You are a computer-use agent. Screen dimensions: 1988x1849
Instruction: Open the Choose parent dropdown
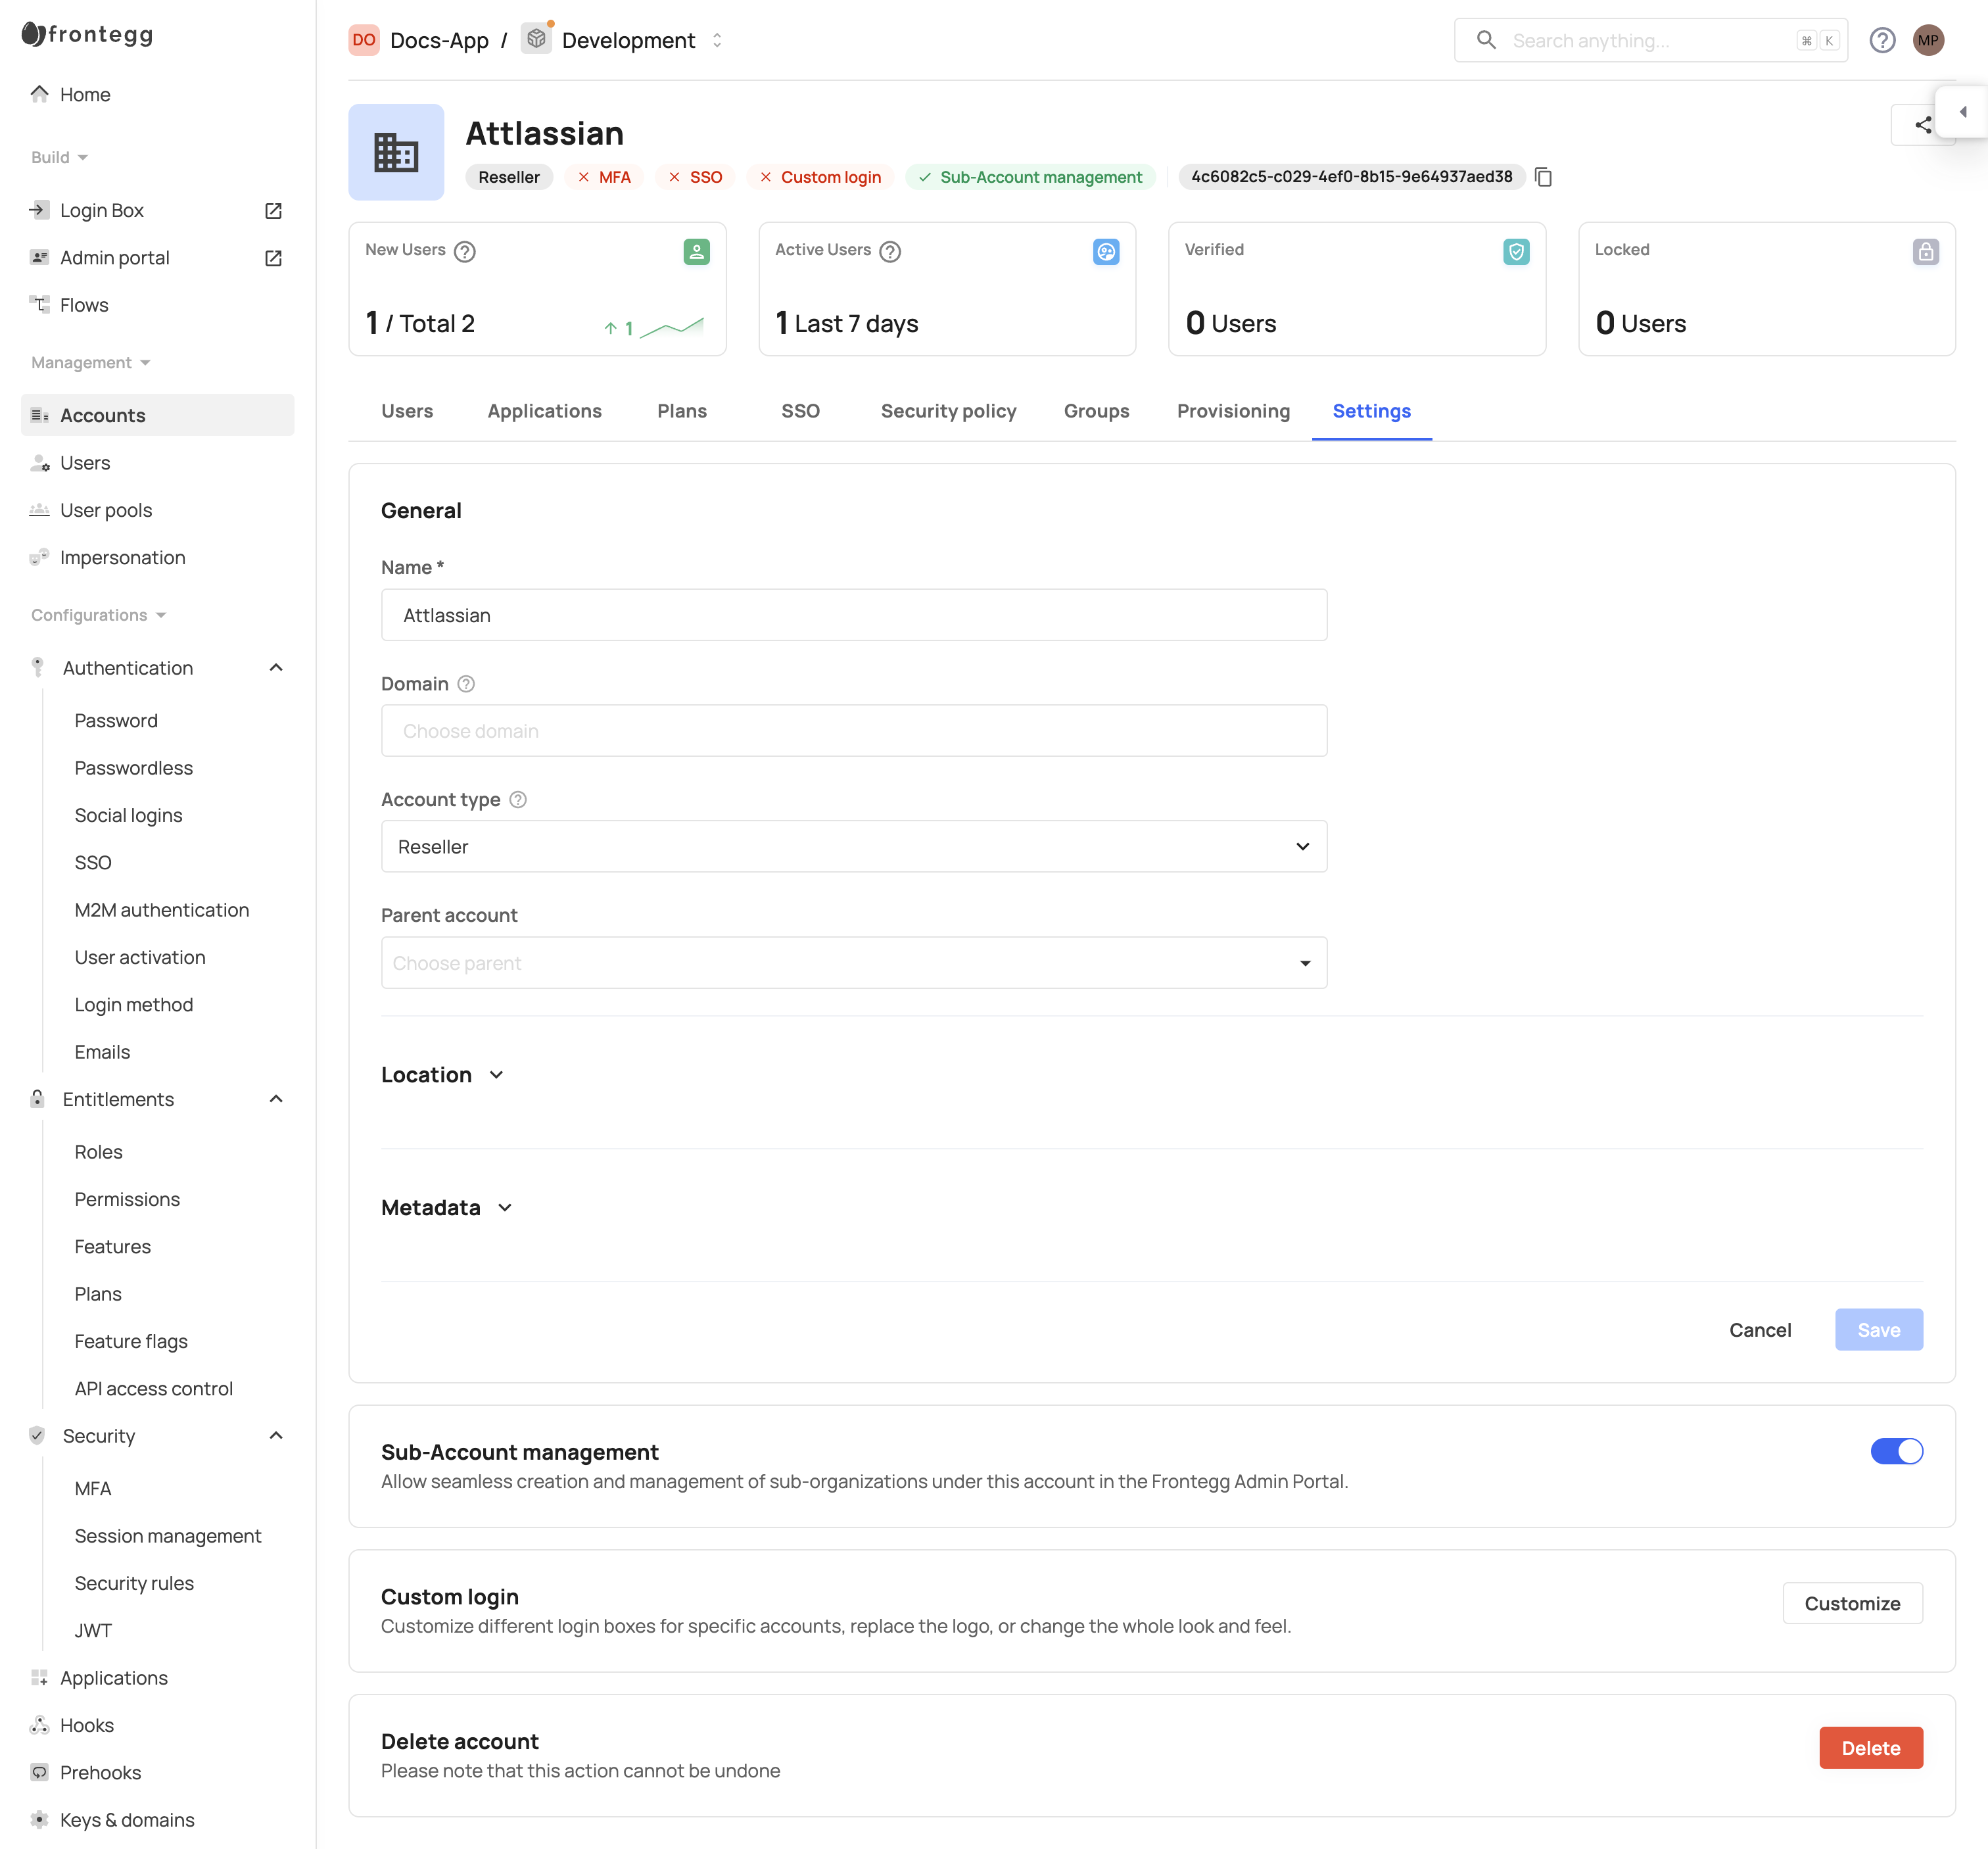pyautogui.click(x=1304, y=962)
